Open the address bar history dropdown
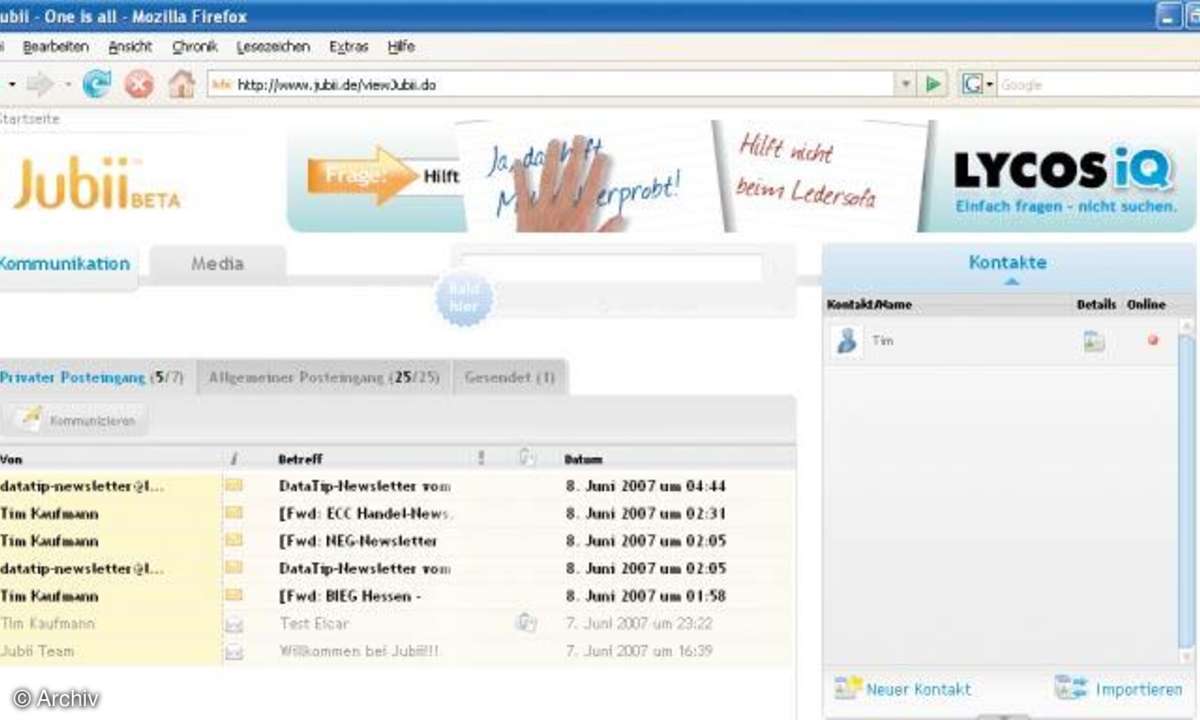The image size is (1200, 720). click(906, 85)
